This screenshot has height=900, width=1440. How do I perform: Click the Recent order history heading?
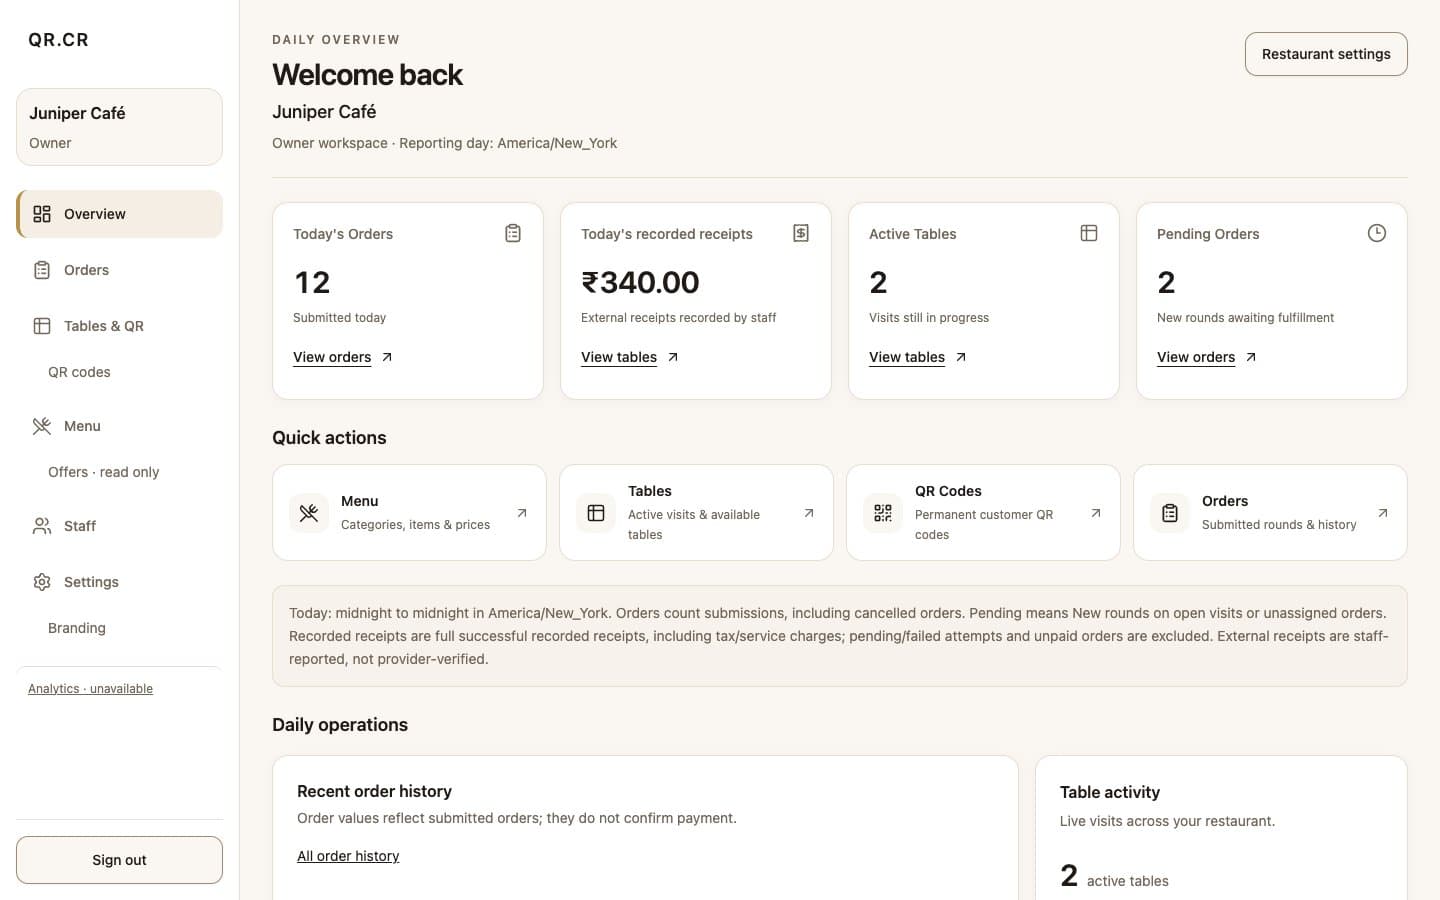374,791
